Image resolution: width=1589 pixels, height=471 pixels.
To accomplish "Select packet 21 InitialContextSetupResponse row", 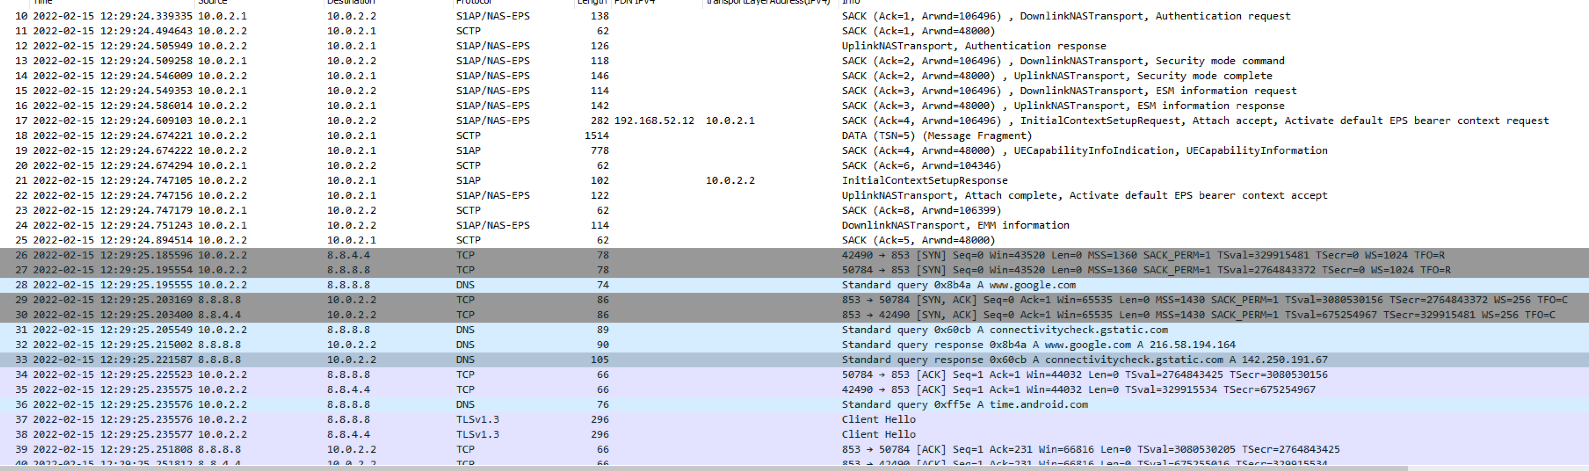I will pyautogui.click(x=794, y=181).
